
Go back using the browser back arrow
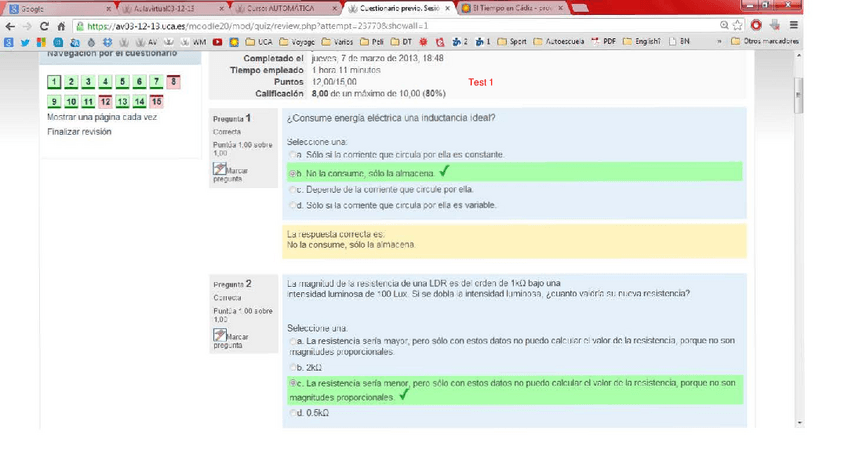coord(10,26)
